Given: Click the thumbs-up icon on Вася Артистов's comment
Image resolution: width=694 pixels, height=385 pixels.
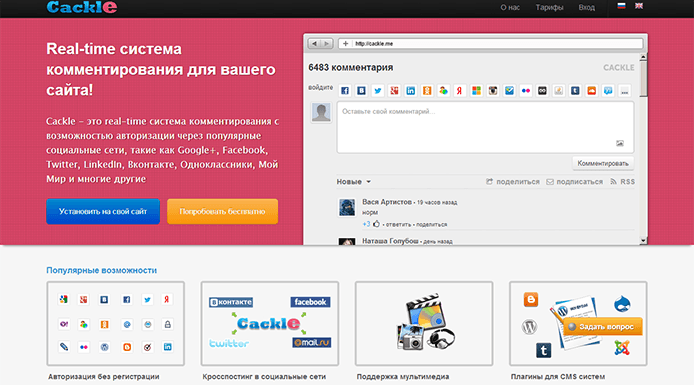Looking at the screenshot, I should (x=376, y=224).
